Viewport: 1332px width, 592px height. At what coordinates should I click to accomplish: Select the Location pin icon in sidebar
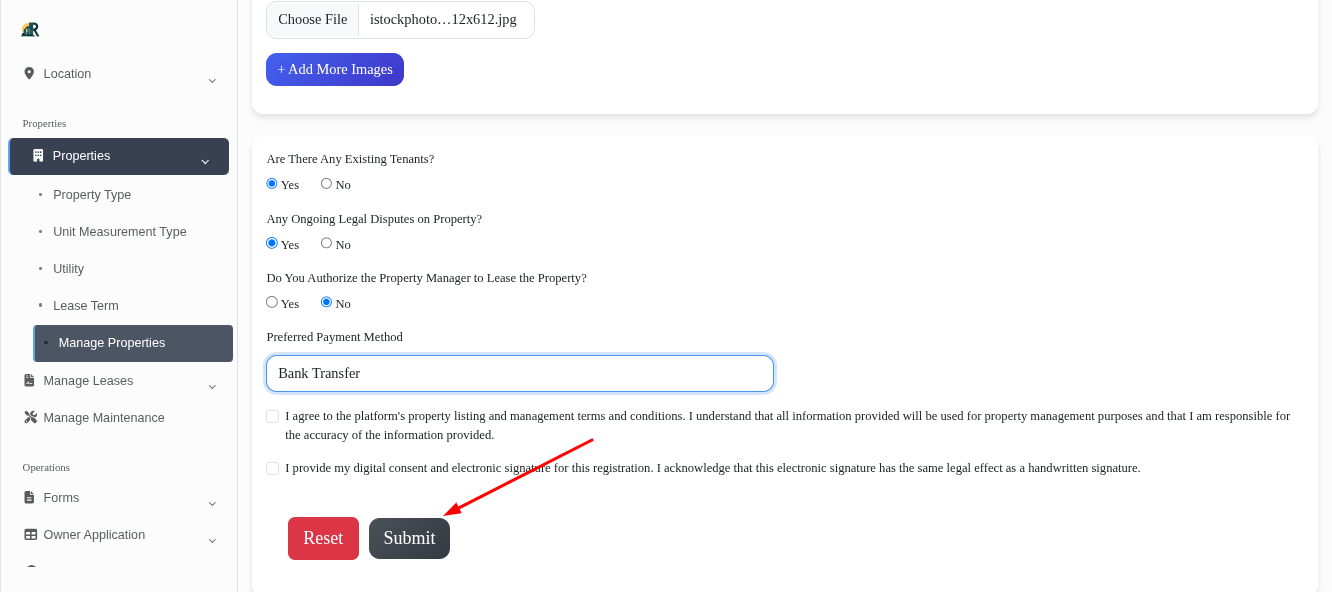click(29, 73)
